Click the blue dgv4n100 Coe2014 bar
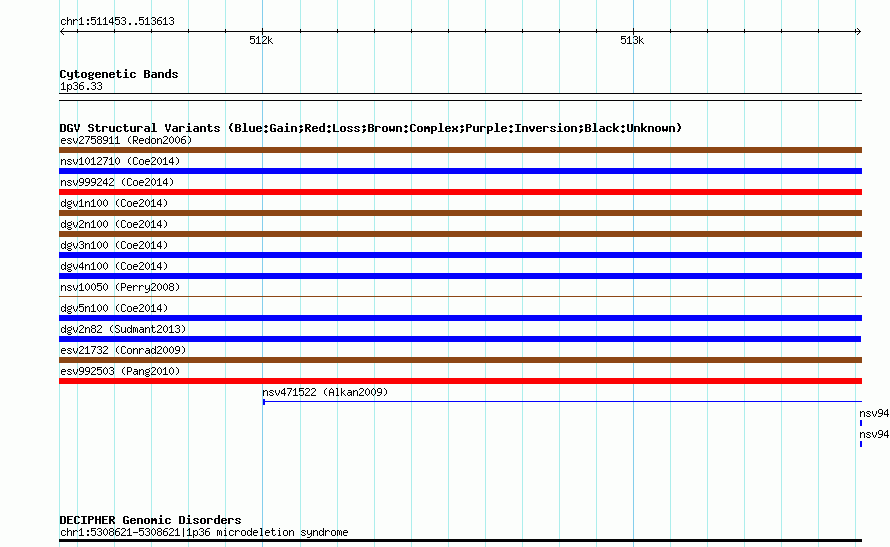Screen dimensions: 890x547 (460, 276)
